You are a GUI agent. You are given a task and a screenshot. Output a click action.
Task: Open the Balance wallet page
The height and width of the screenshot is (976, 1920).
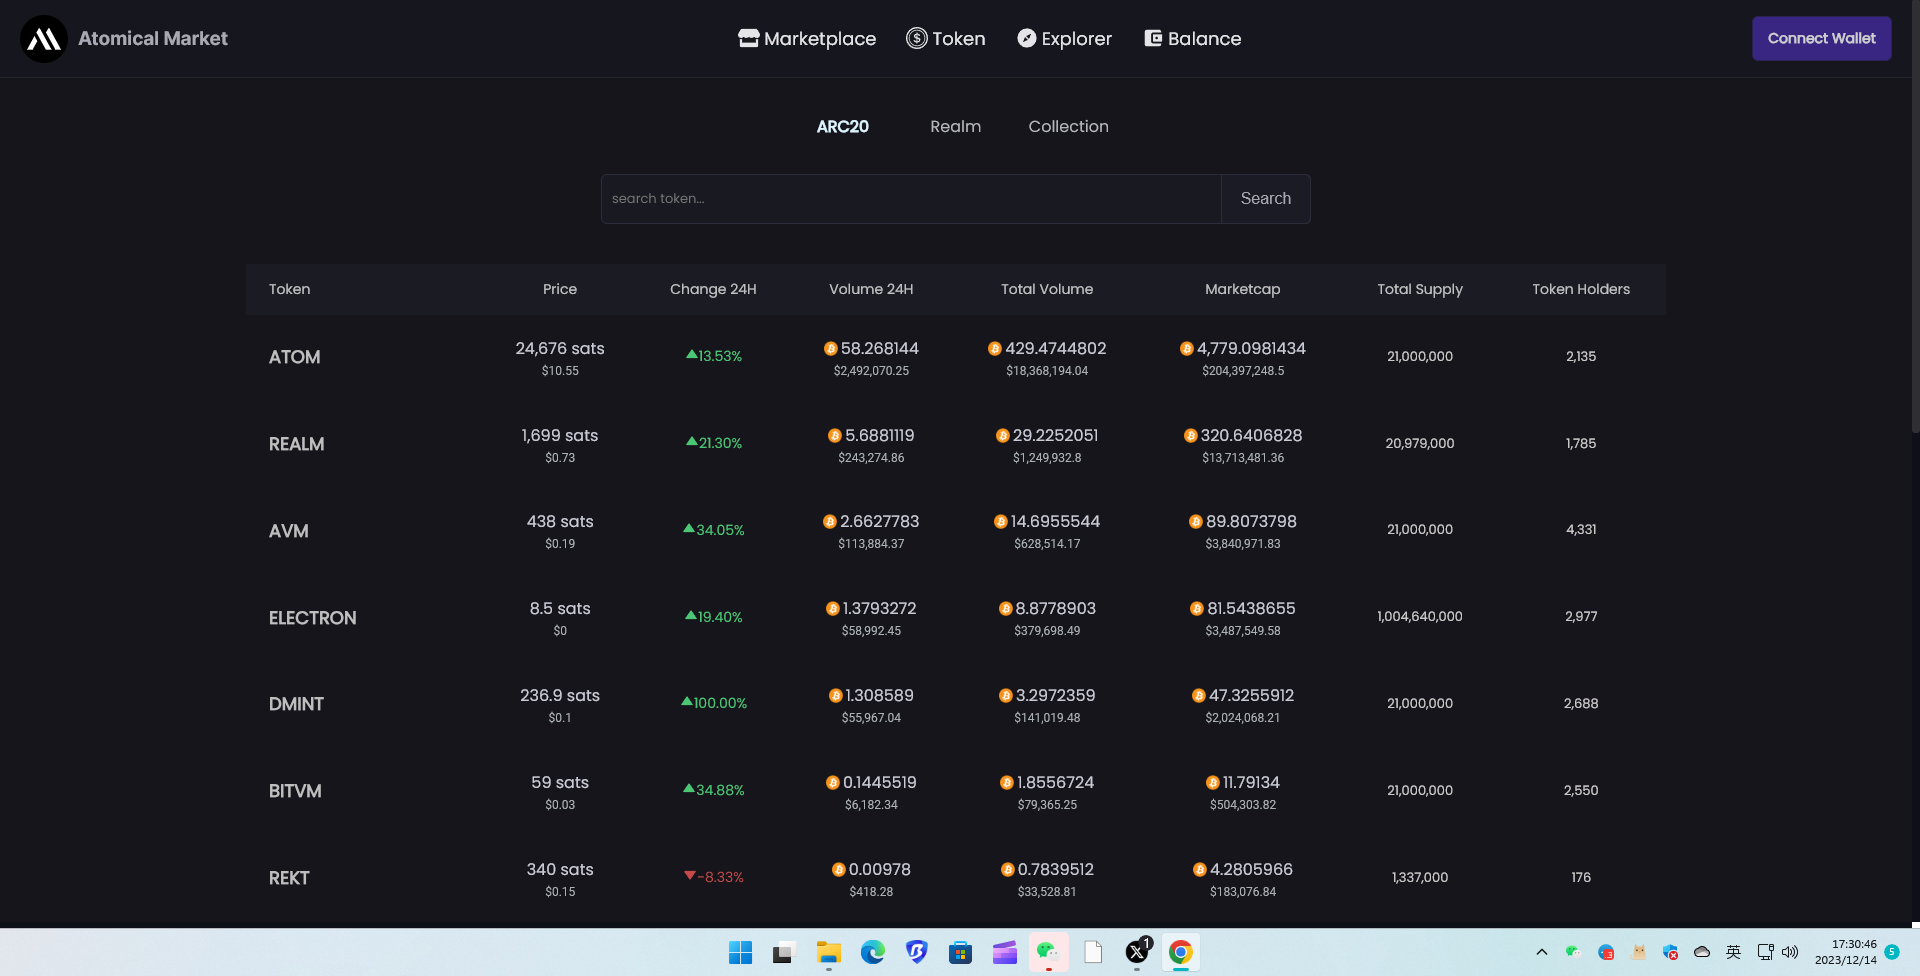tap(1193, 39)
